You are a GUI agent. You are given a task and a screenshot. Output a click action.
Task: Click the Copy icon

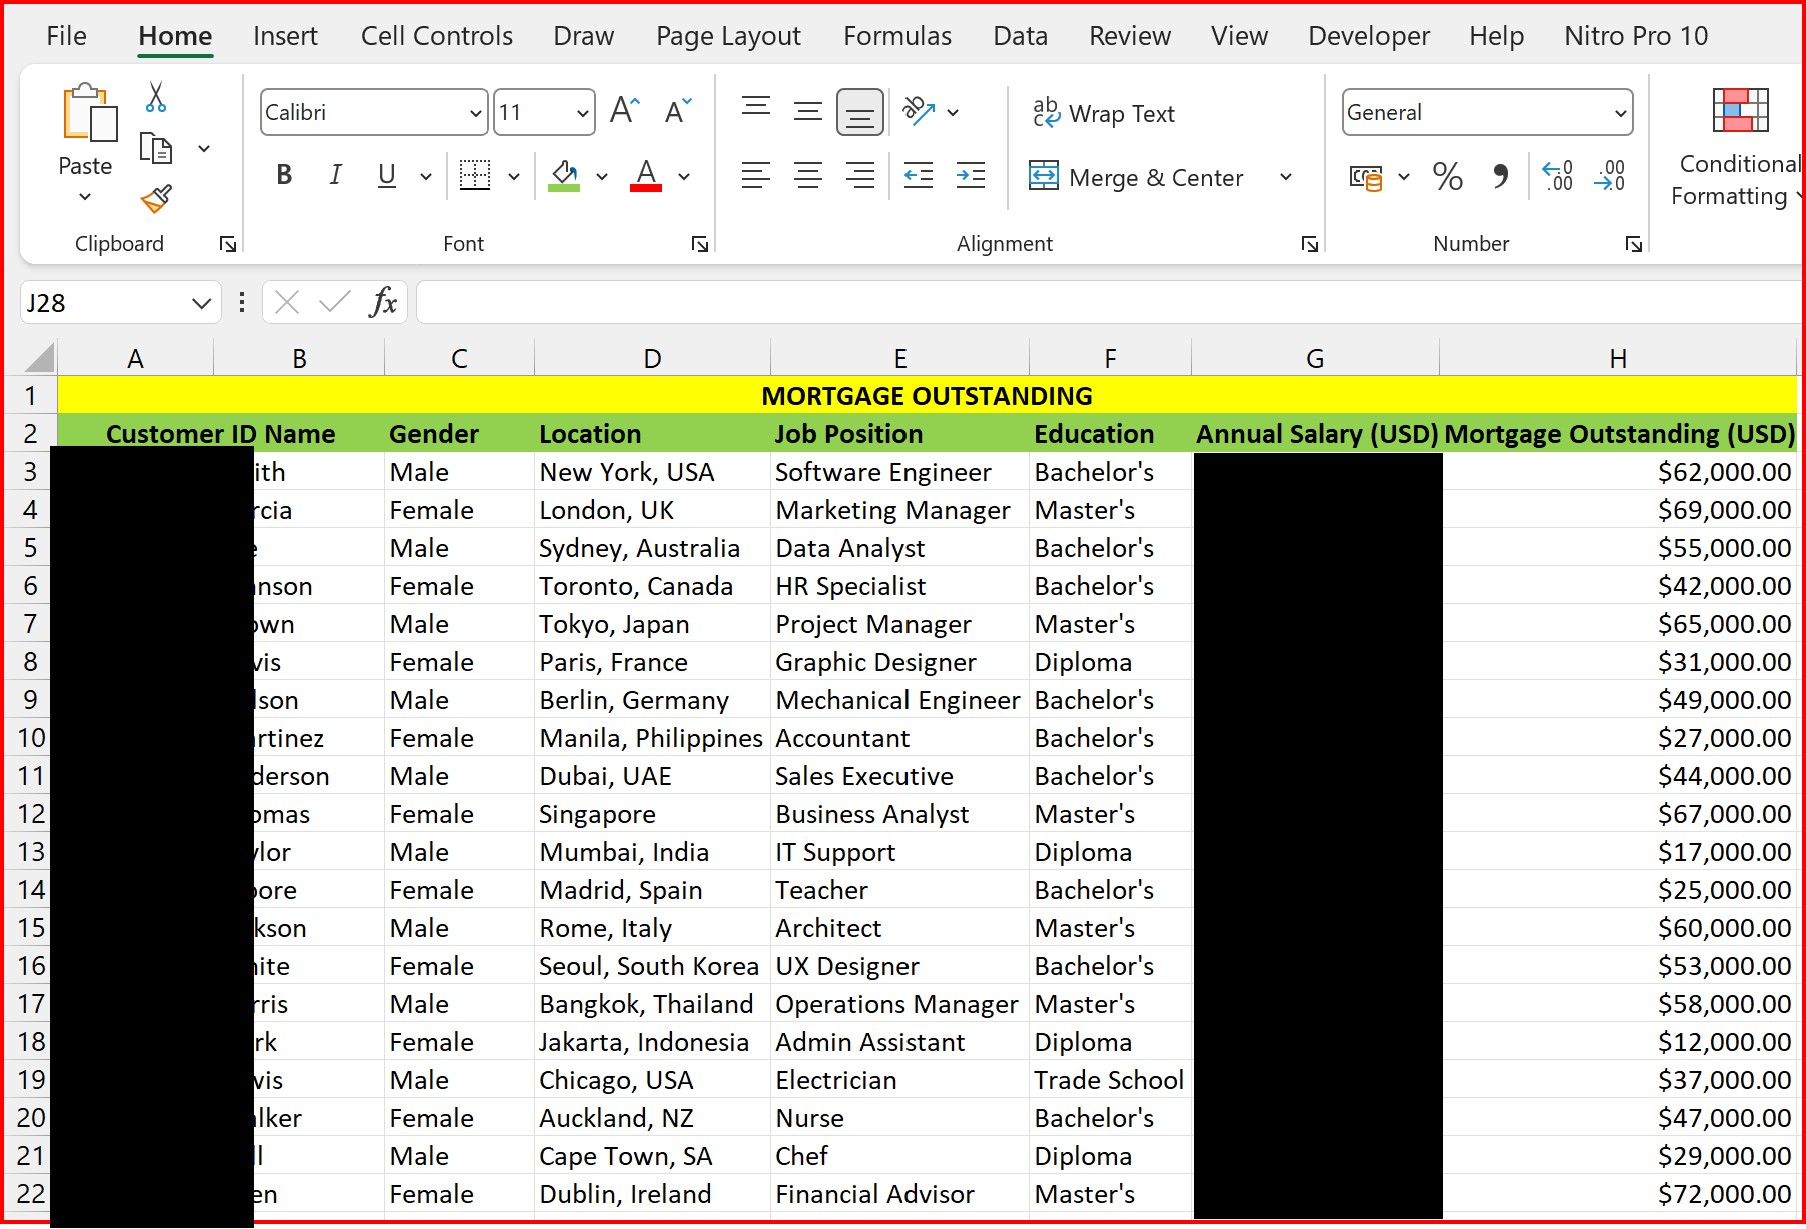pos(156,148)
